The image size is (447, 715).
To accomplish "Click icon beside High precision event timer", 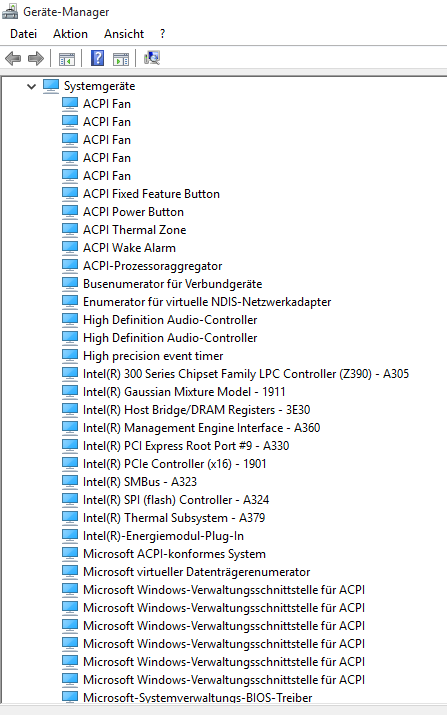I will pyautogui.click(x=70, y=356).
